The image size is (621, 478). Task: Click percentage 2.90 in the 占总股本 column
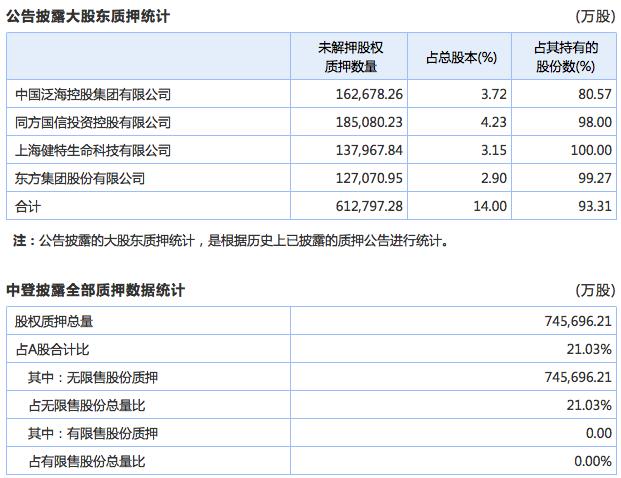[x=494, y=178]
